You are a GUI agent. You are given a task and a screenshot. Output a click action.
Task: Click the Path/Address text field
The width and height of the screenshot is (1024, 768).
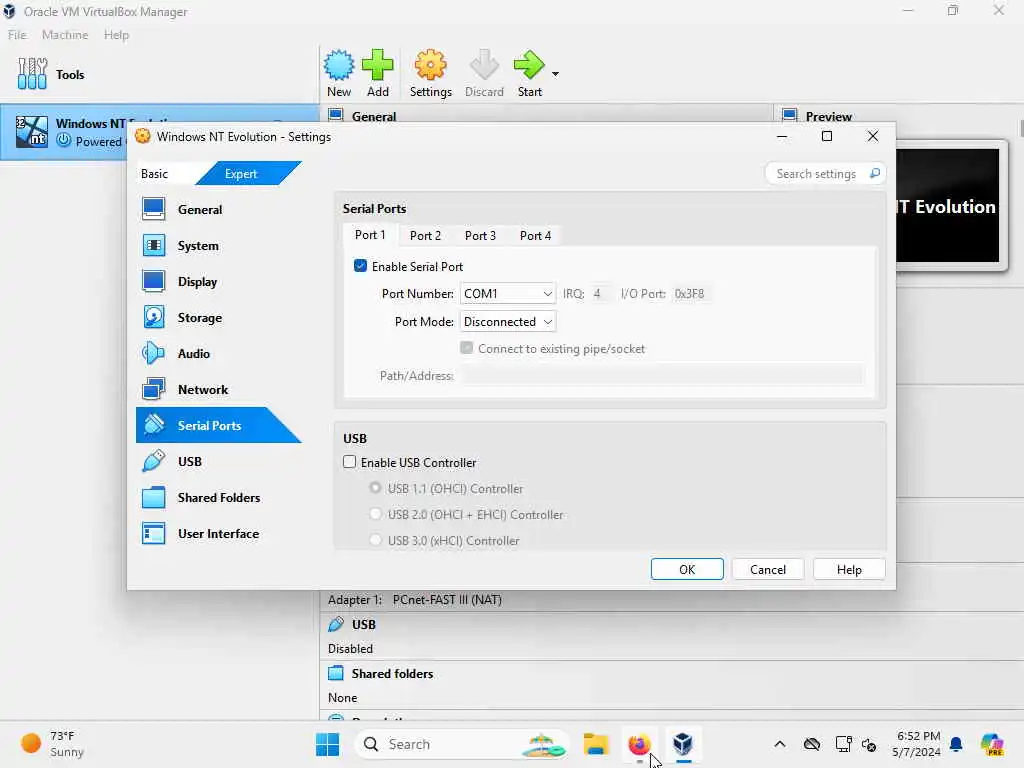pyautogui.click(x=662, y=376)
